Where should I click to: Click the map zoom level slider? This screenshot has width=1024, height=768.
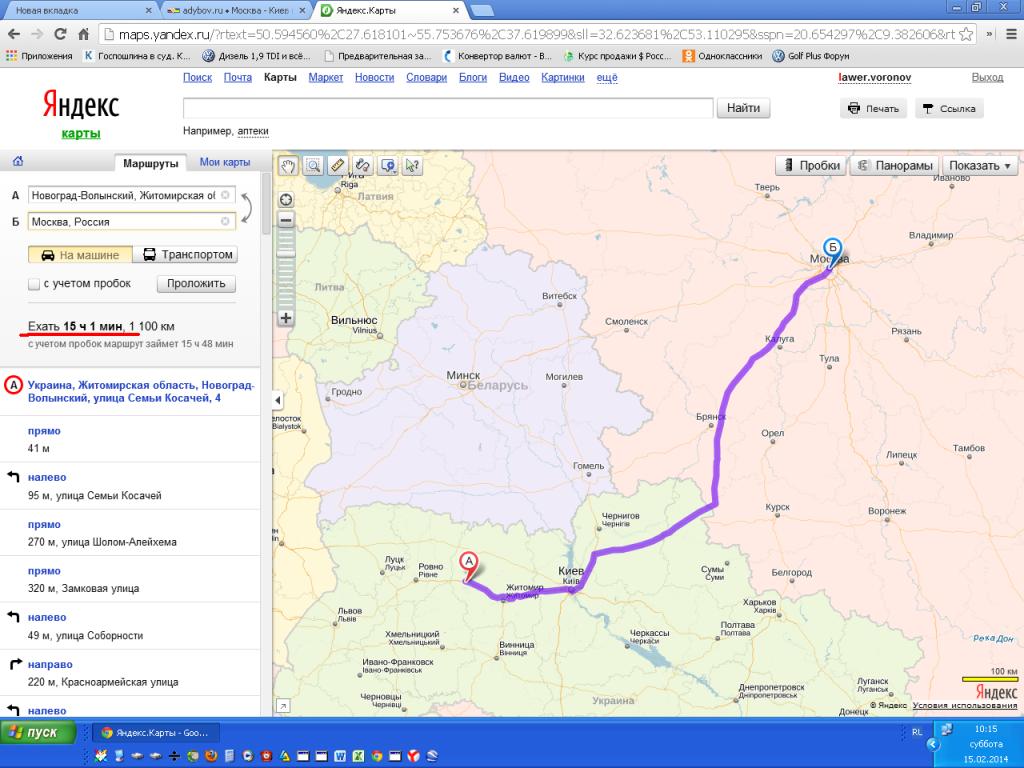[286, 268]
